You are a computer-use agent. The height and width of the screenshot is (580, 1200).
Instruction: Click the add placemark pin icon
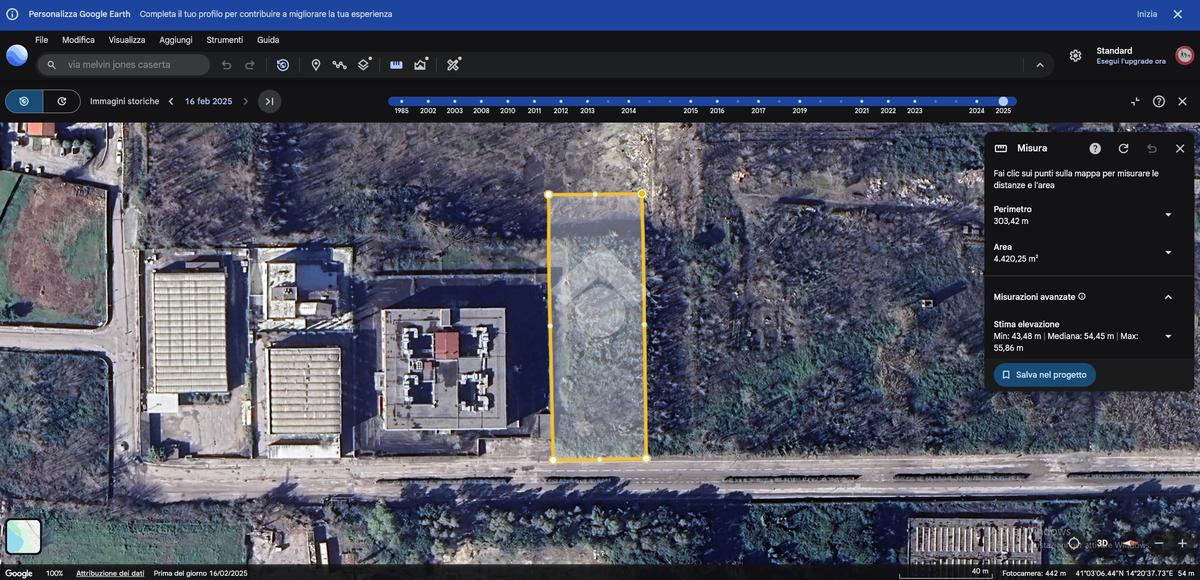point(316,65)
